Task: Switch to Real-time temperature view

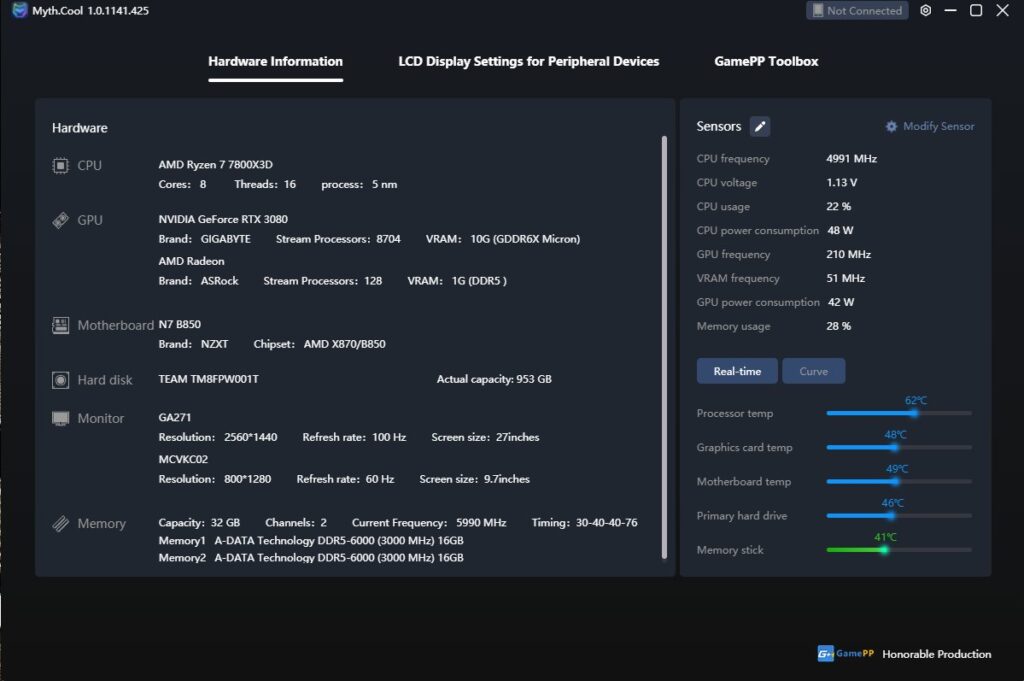Action: tap(737, 371)
